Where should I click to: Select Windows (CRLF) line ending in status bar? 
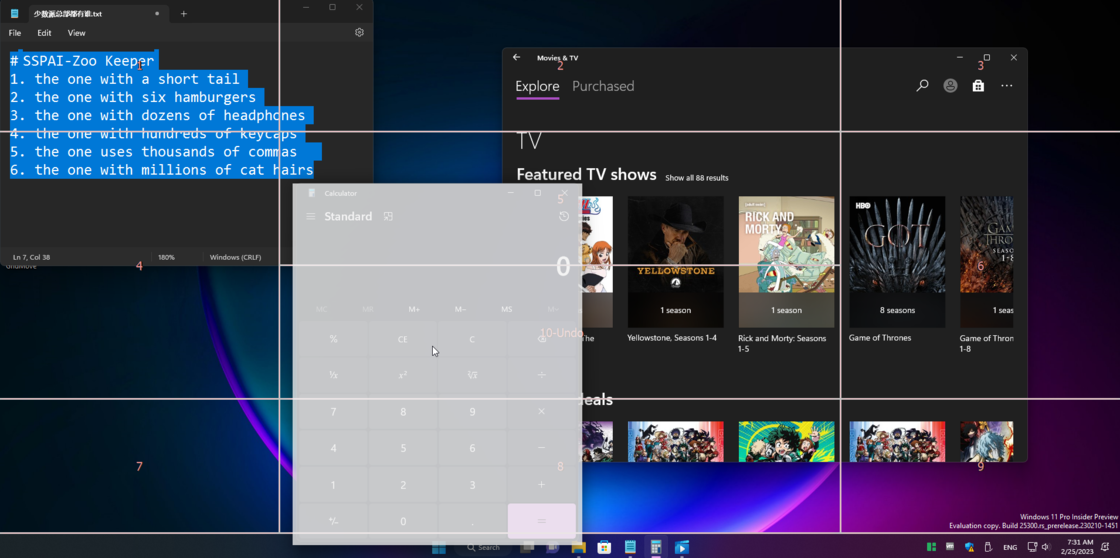coord(235,257)
